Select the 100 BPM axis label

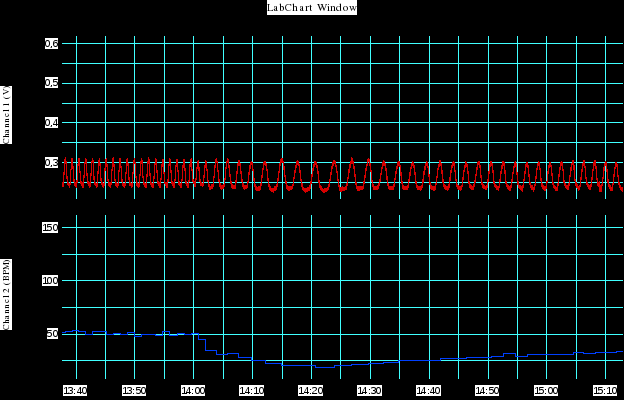point(51,281)
